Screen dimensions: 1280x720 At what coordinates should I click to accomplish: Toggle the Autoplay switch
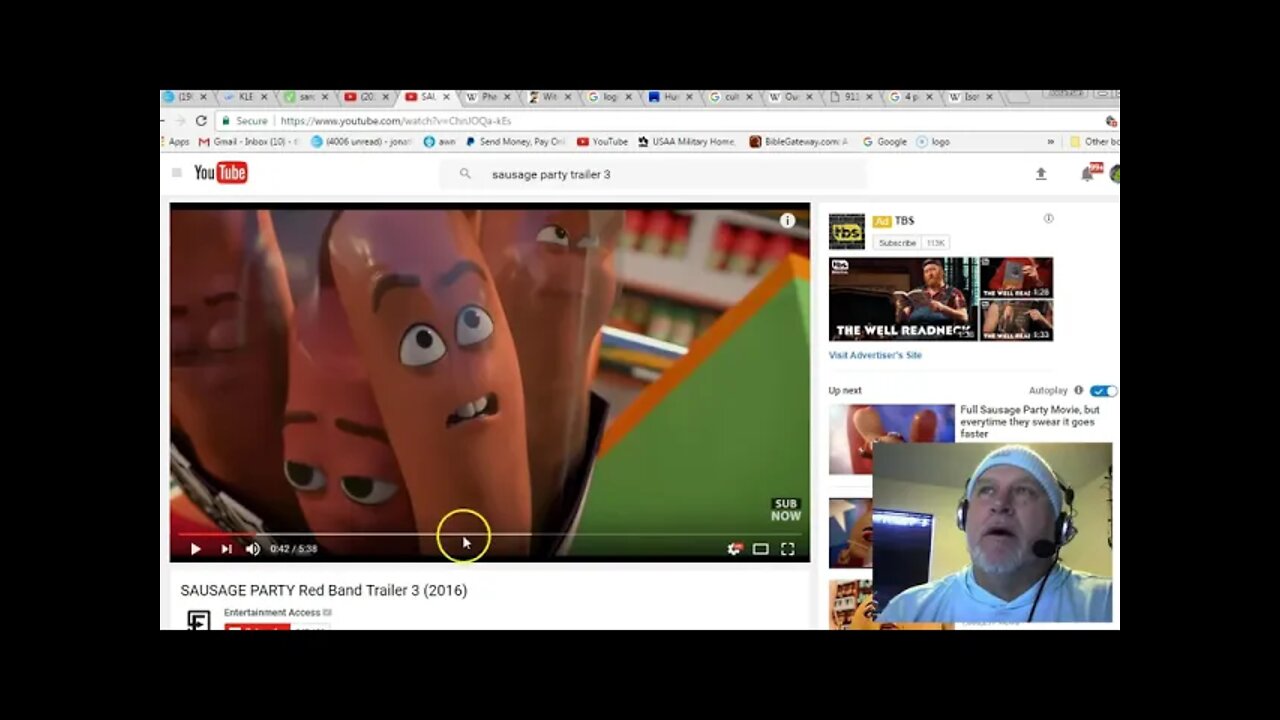click(1103, 391)
